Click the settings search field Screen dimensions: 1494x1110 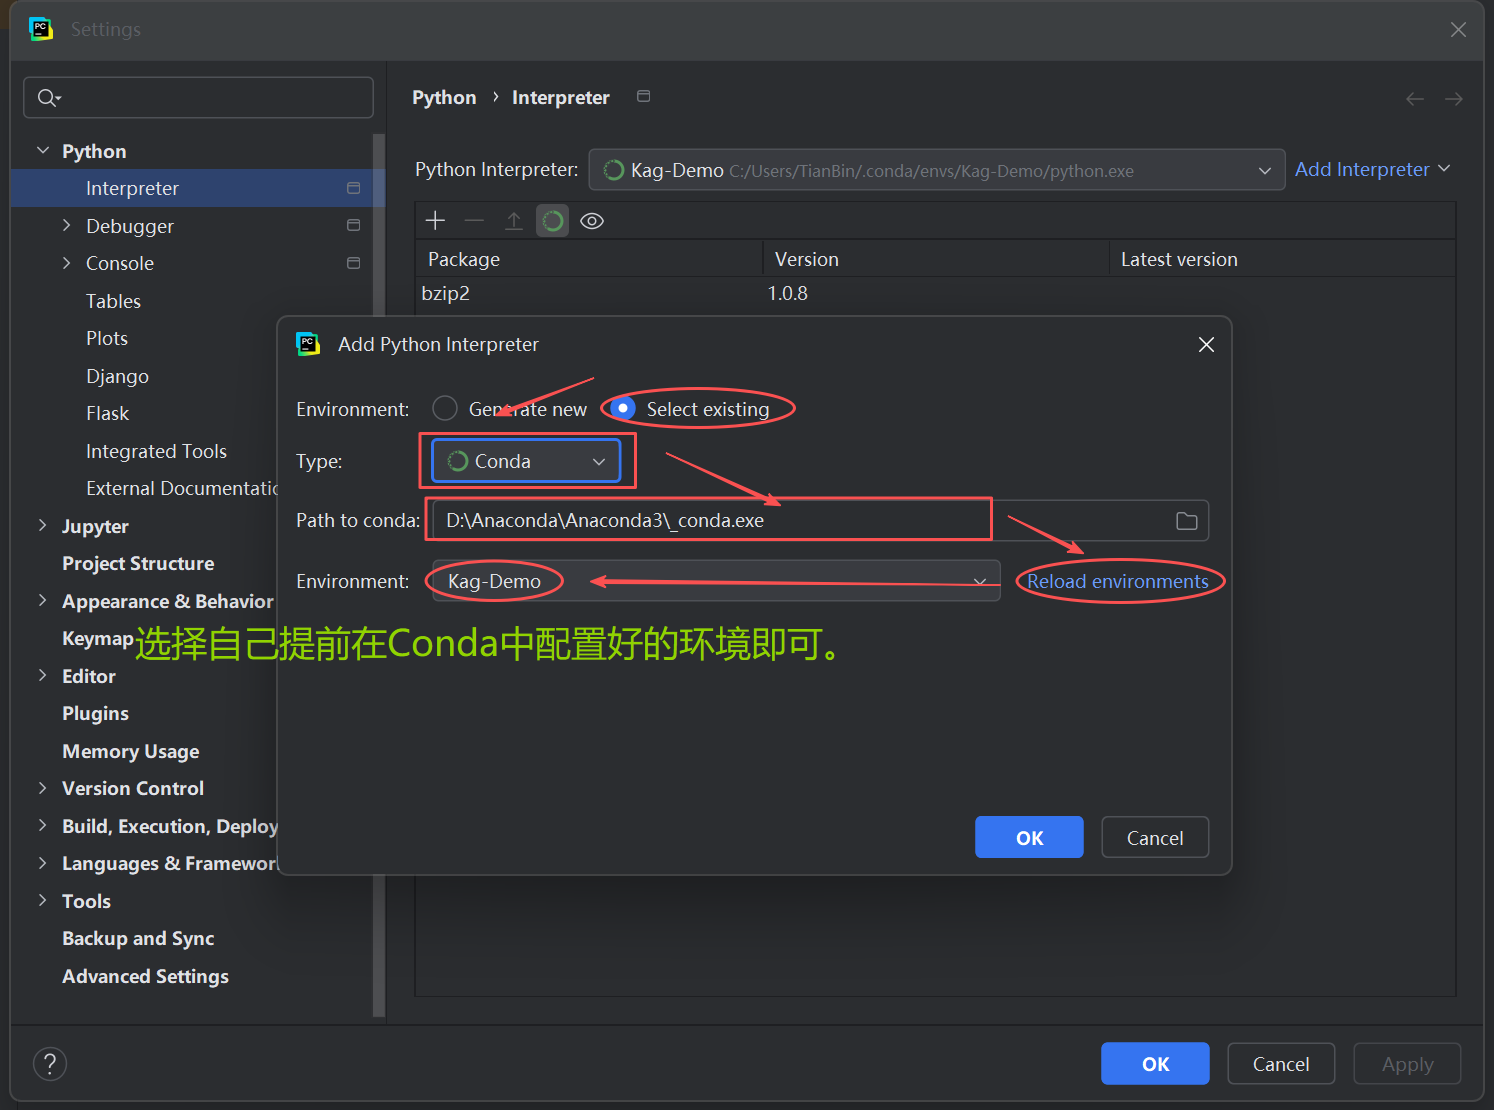[198, 97]
